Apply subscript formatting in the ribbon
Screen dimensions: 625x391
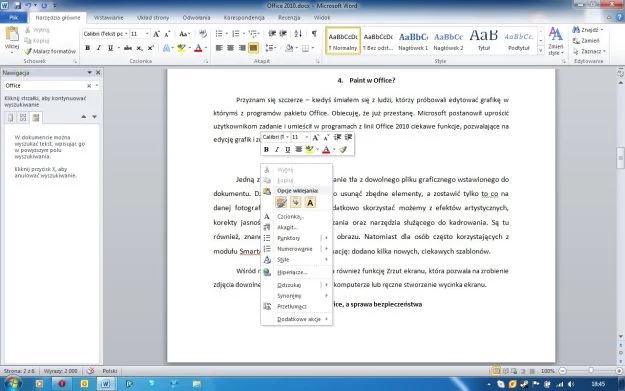[x=139, y=48]
